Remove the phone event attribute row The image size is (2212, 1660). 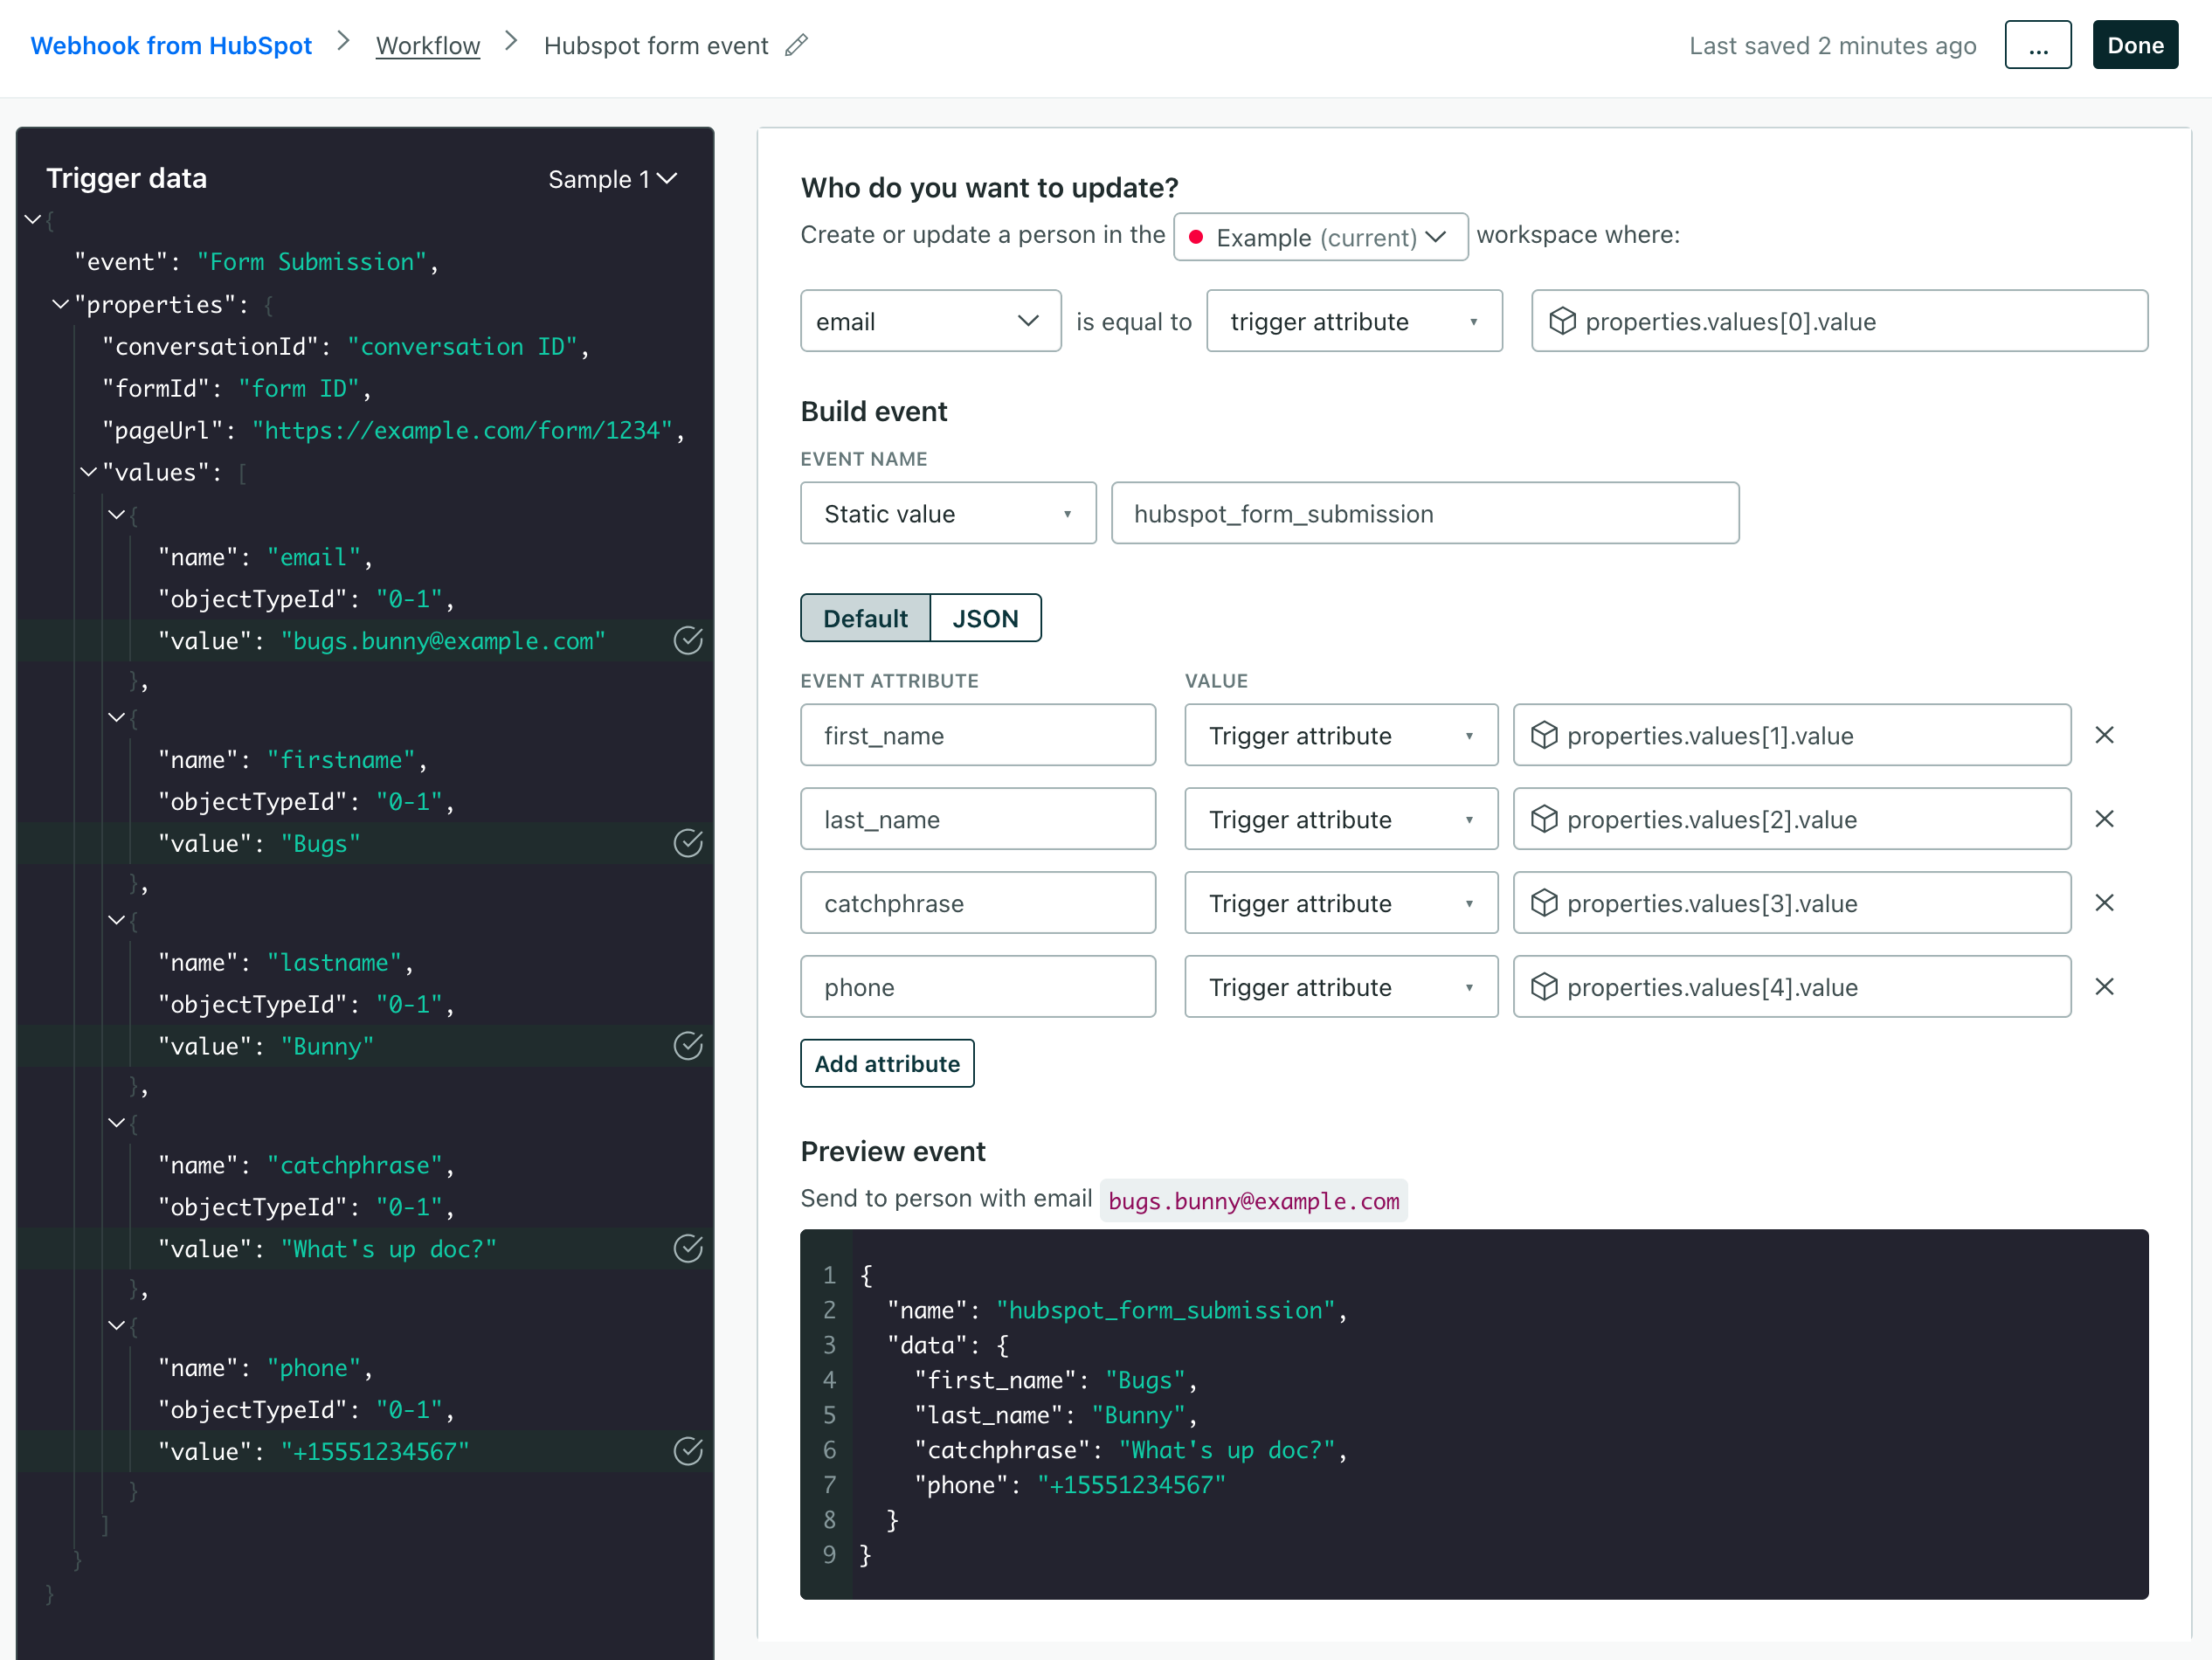click(2105, 986)
